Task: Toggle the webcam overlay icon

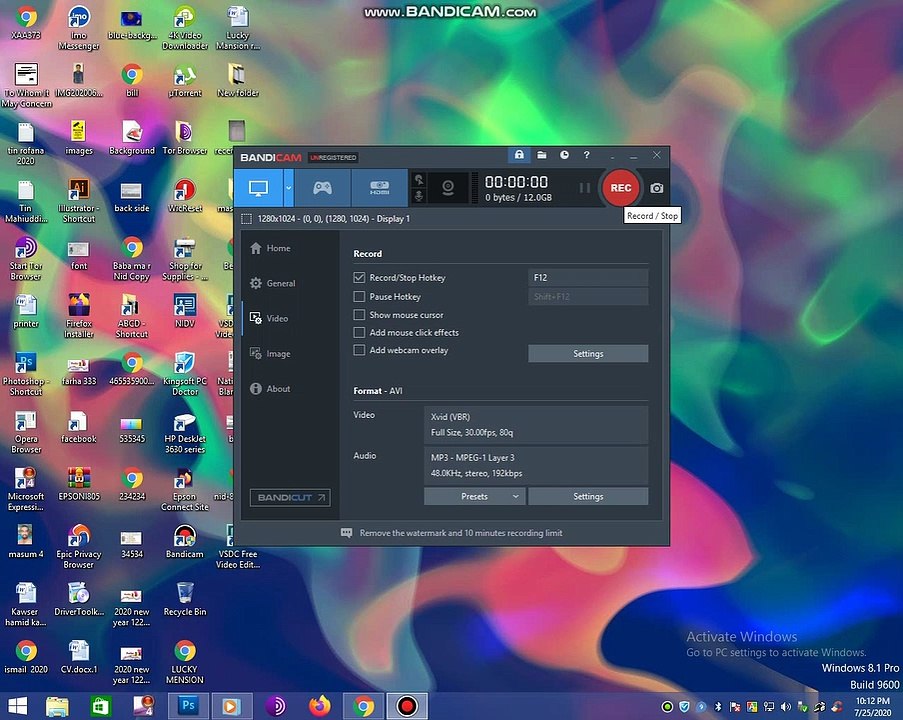Action: click(x=448, y=188)
